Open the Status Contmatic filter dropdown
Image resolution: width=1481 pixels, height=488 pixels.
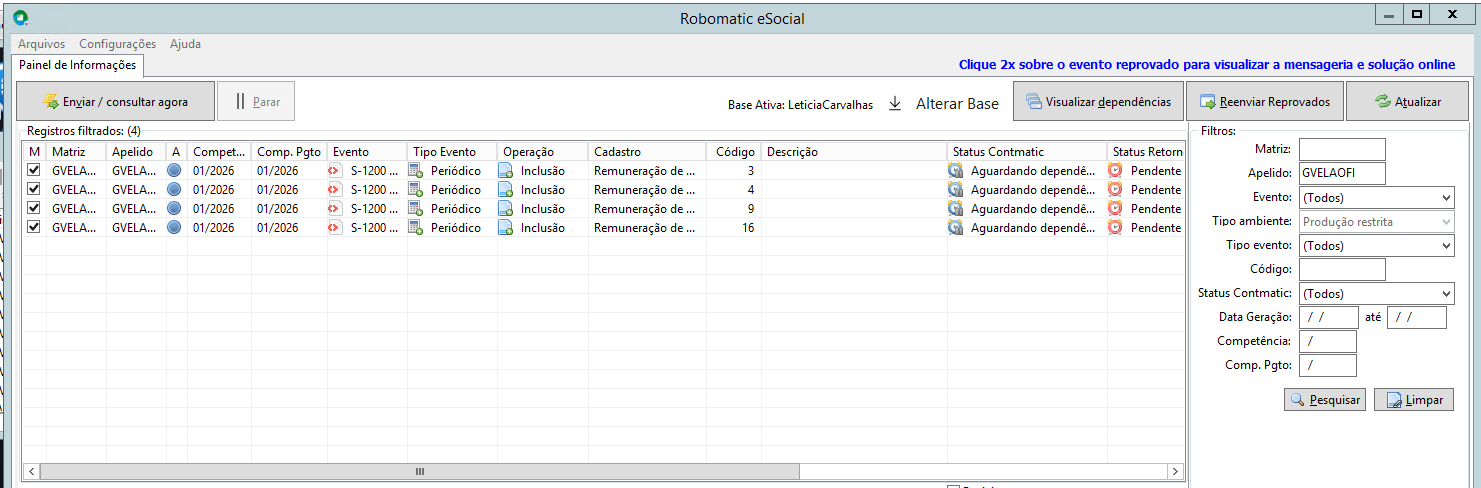(x=1376, y=293)
